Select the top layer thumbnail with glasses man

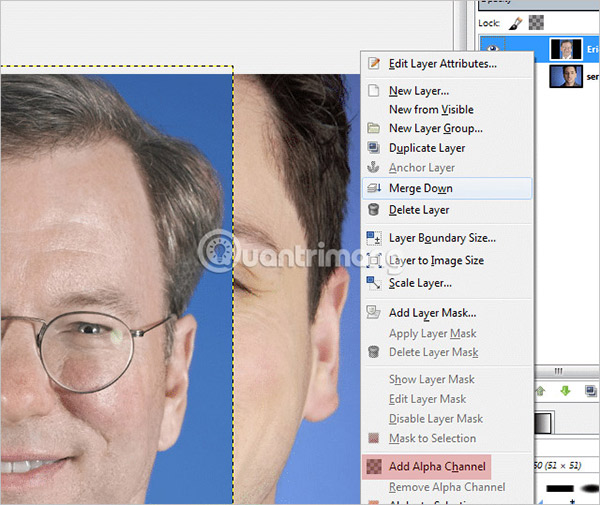click(x=566, y=49)
